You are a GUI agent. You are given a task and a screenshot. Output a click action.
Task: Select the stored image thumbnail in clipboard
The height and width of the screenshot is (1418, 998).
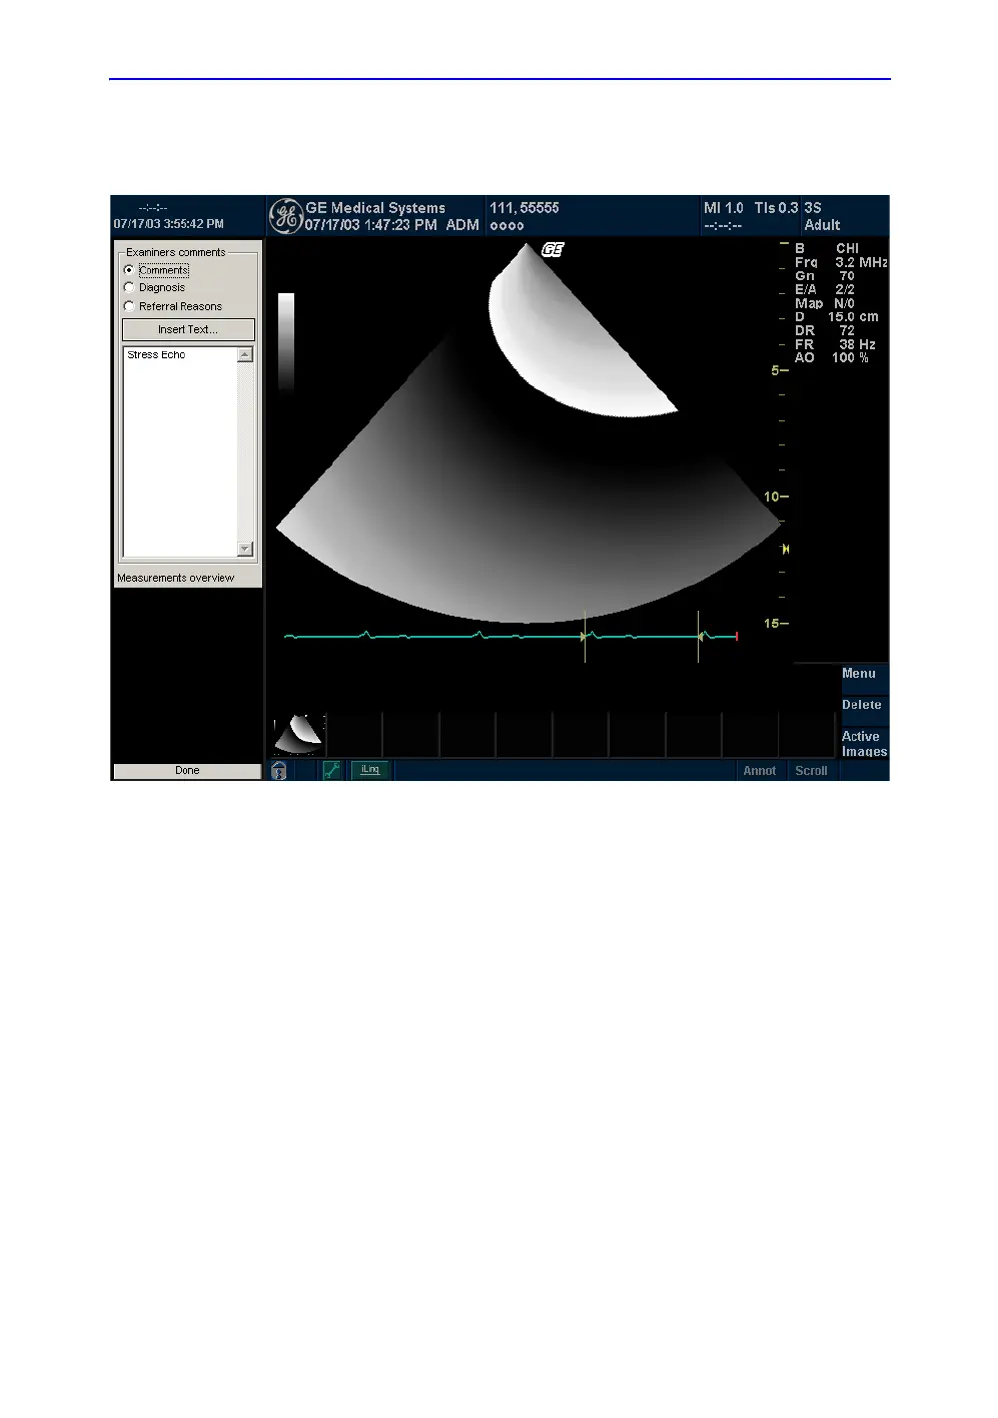coord(299,735)
